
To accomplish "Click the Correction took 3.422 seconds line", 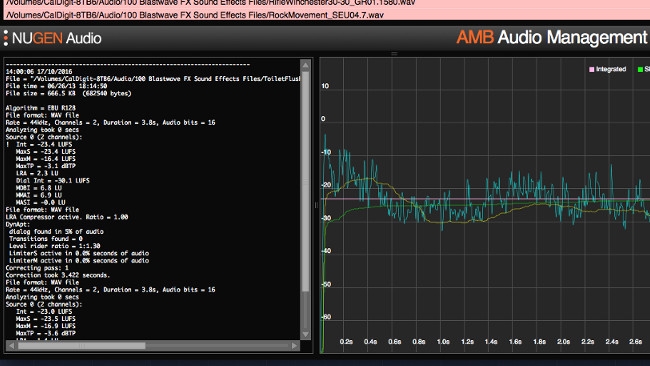I will [58, 275].
